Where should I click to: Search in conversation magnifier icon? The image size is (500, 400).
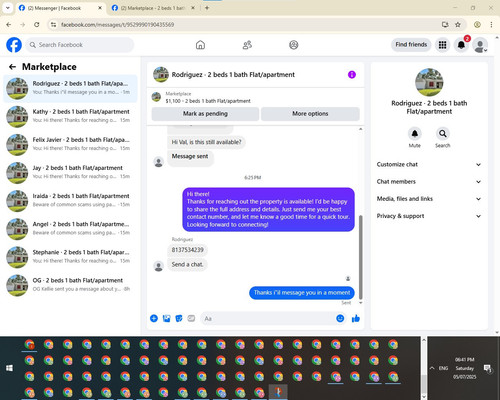(x=443, y=134)
